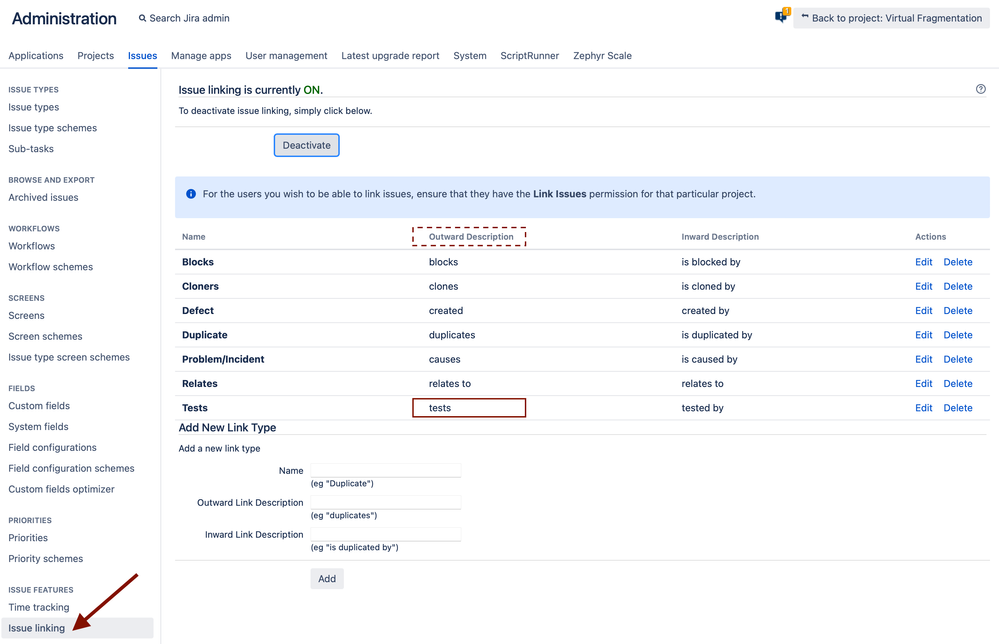The height and width of the screenshot is (644, 999).
Task: Click the Inward Description column header
Action: click(x=720, y=236)
